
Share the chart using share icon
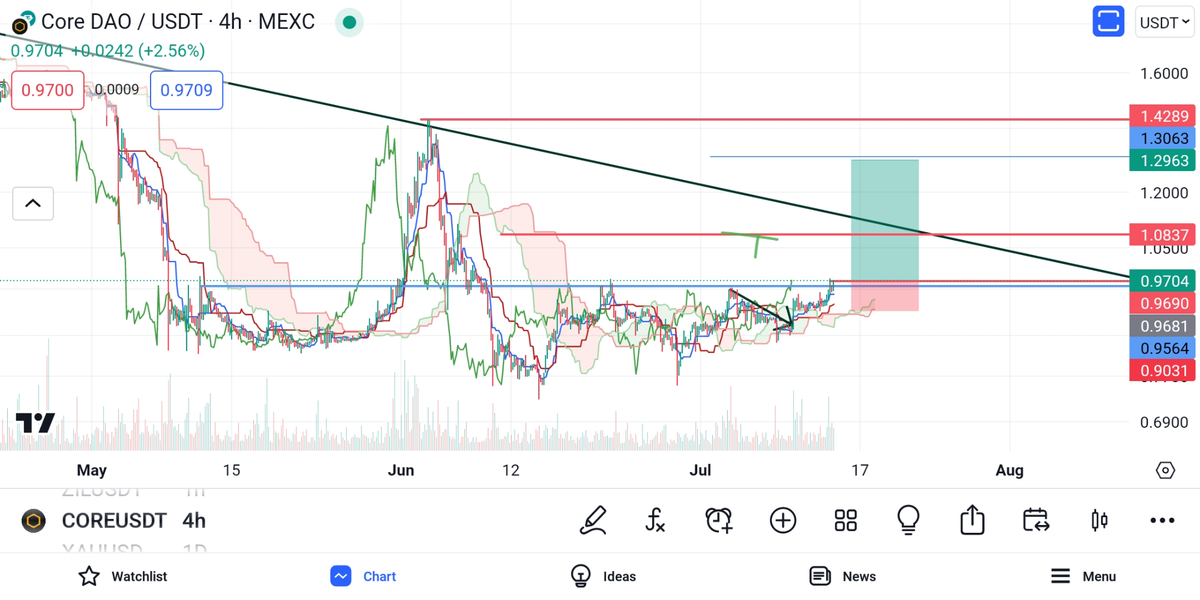tap(972, 520)
